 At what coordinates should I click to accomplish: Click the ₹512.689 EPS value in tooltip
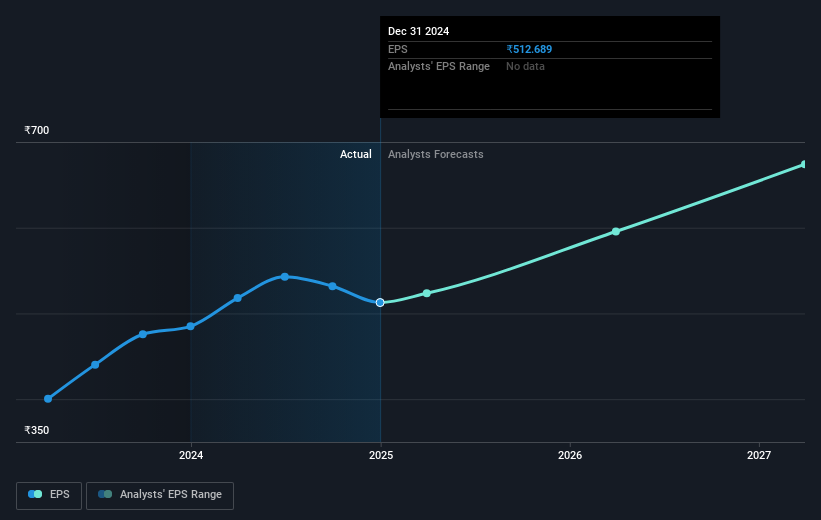tap(529, 49)
